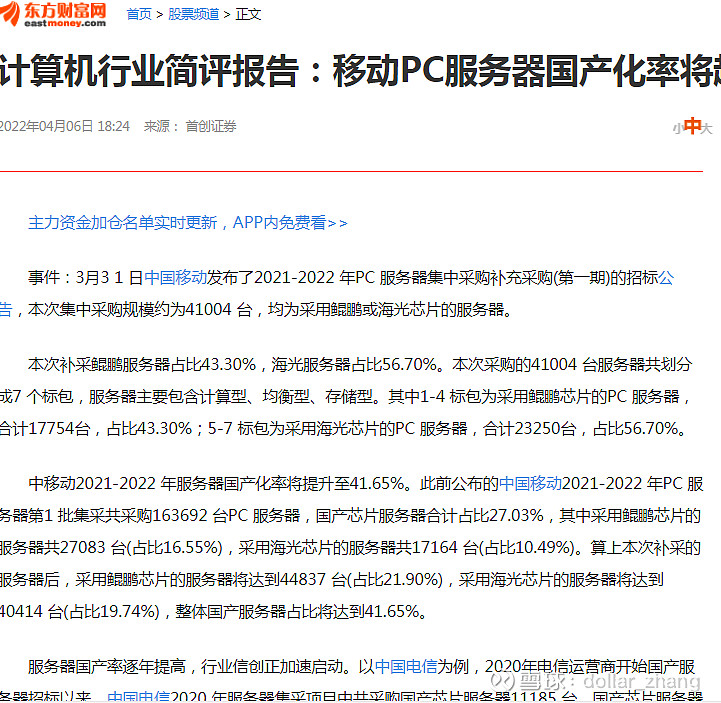Screen dimensions: 721x703
Task: Open the eastmoney.com logo
Action: [53, 15]
